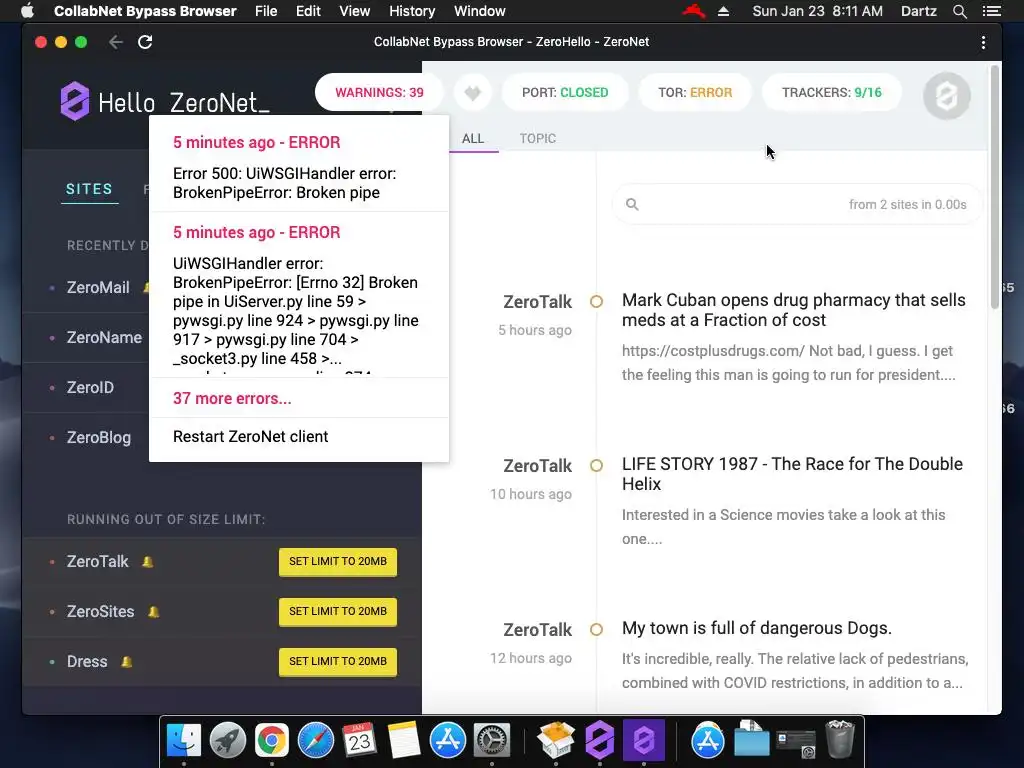Click the ZeroNet logo beside Hello ZeroNet
Viewport: 1024px width, 768px height.
[74, 101]
